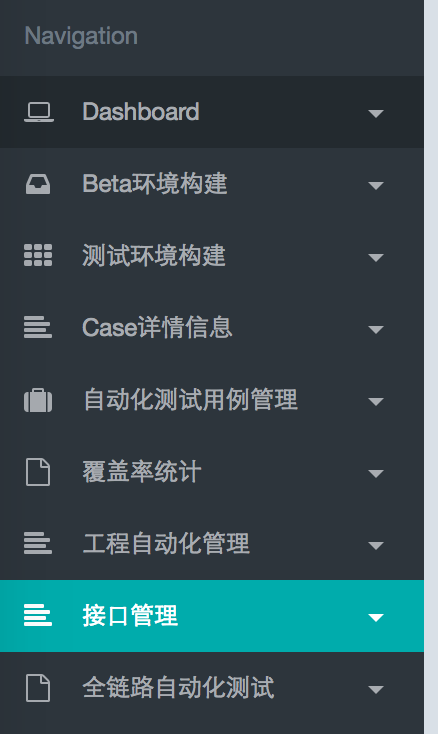
Task: Open the 自动化测试用例管理 menu item
Action: [x=212, y=400]
